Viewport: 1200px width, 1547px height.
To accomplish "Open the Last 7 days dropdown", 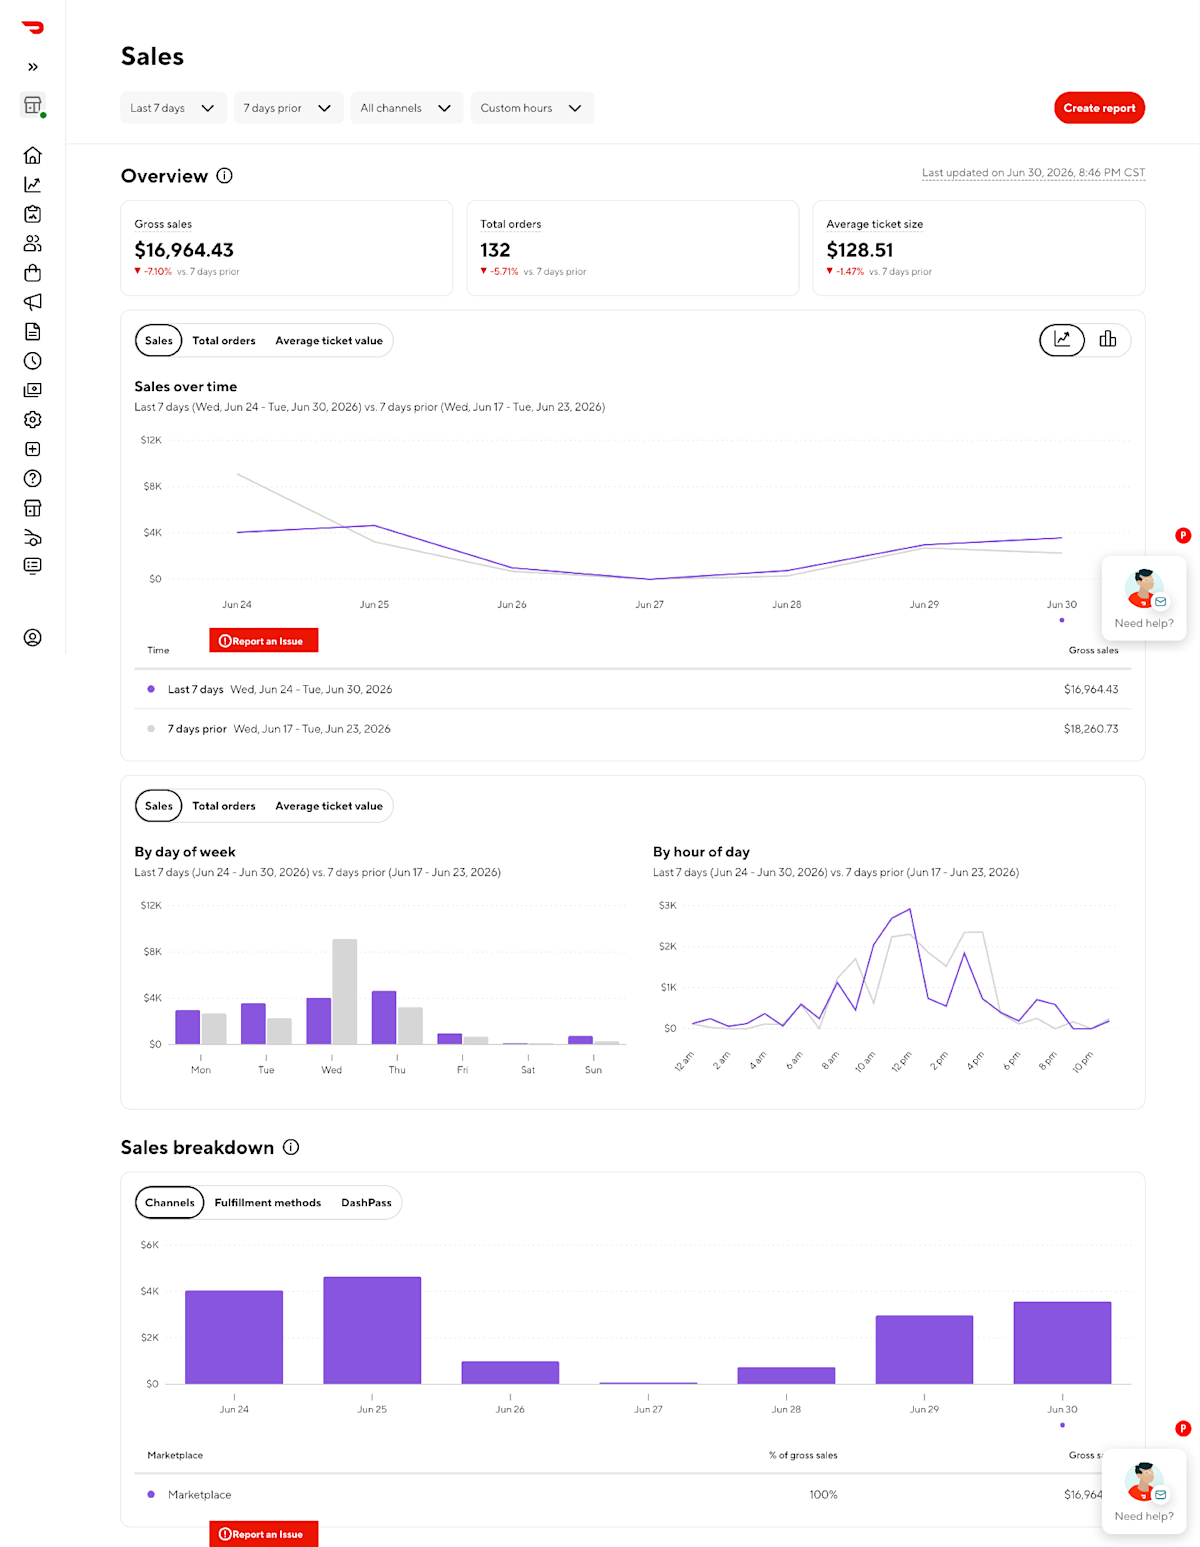I will [173, 108].
